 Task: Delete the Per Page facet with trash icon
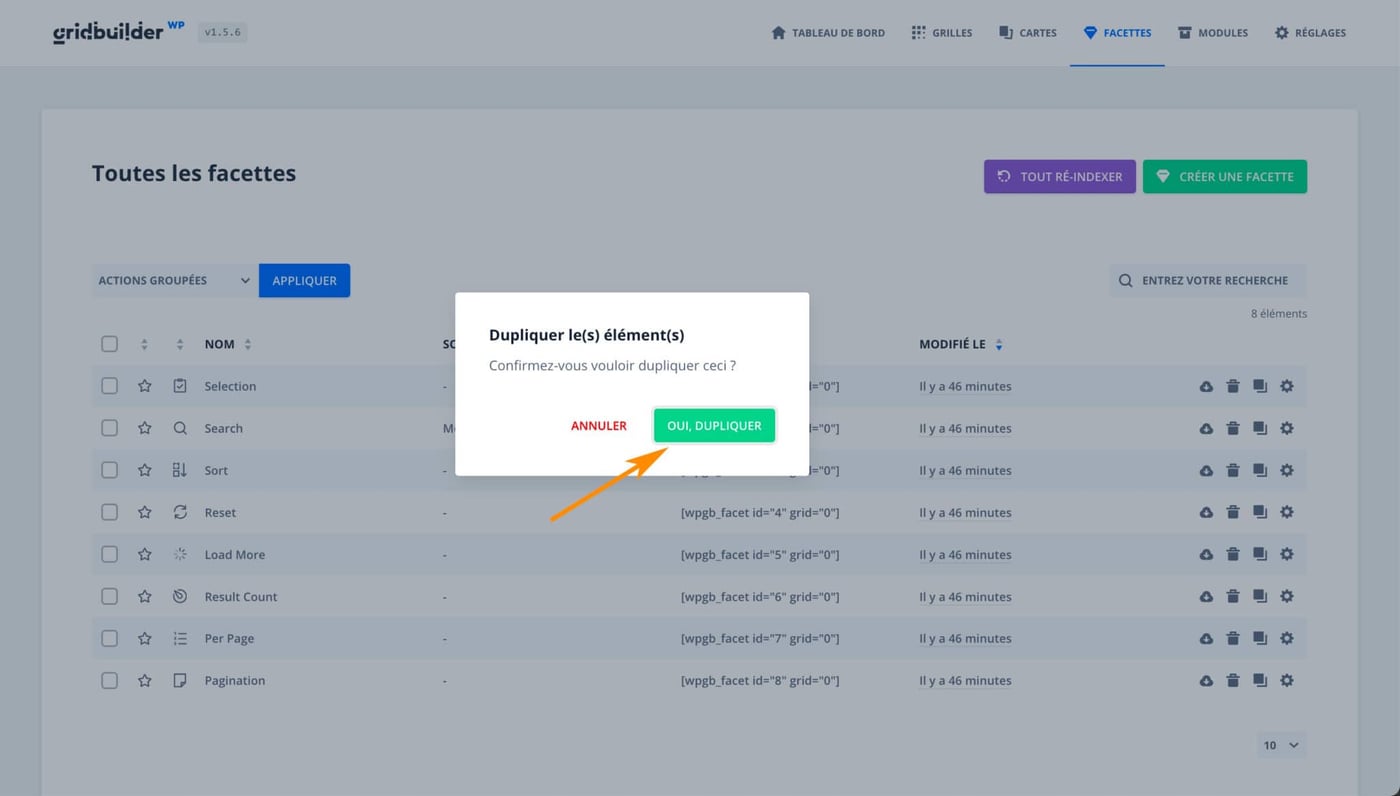coord(1233,638)
